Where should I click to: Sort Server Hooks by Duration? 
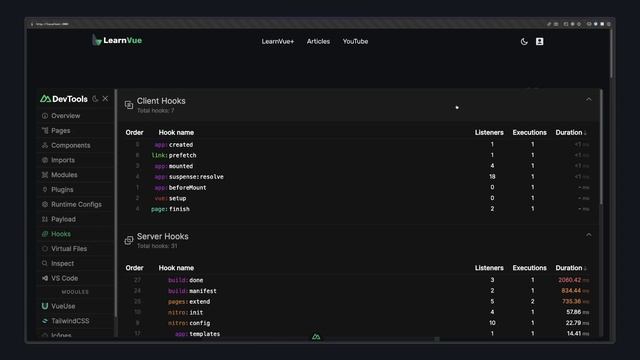tap(571, 268)
